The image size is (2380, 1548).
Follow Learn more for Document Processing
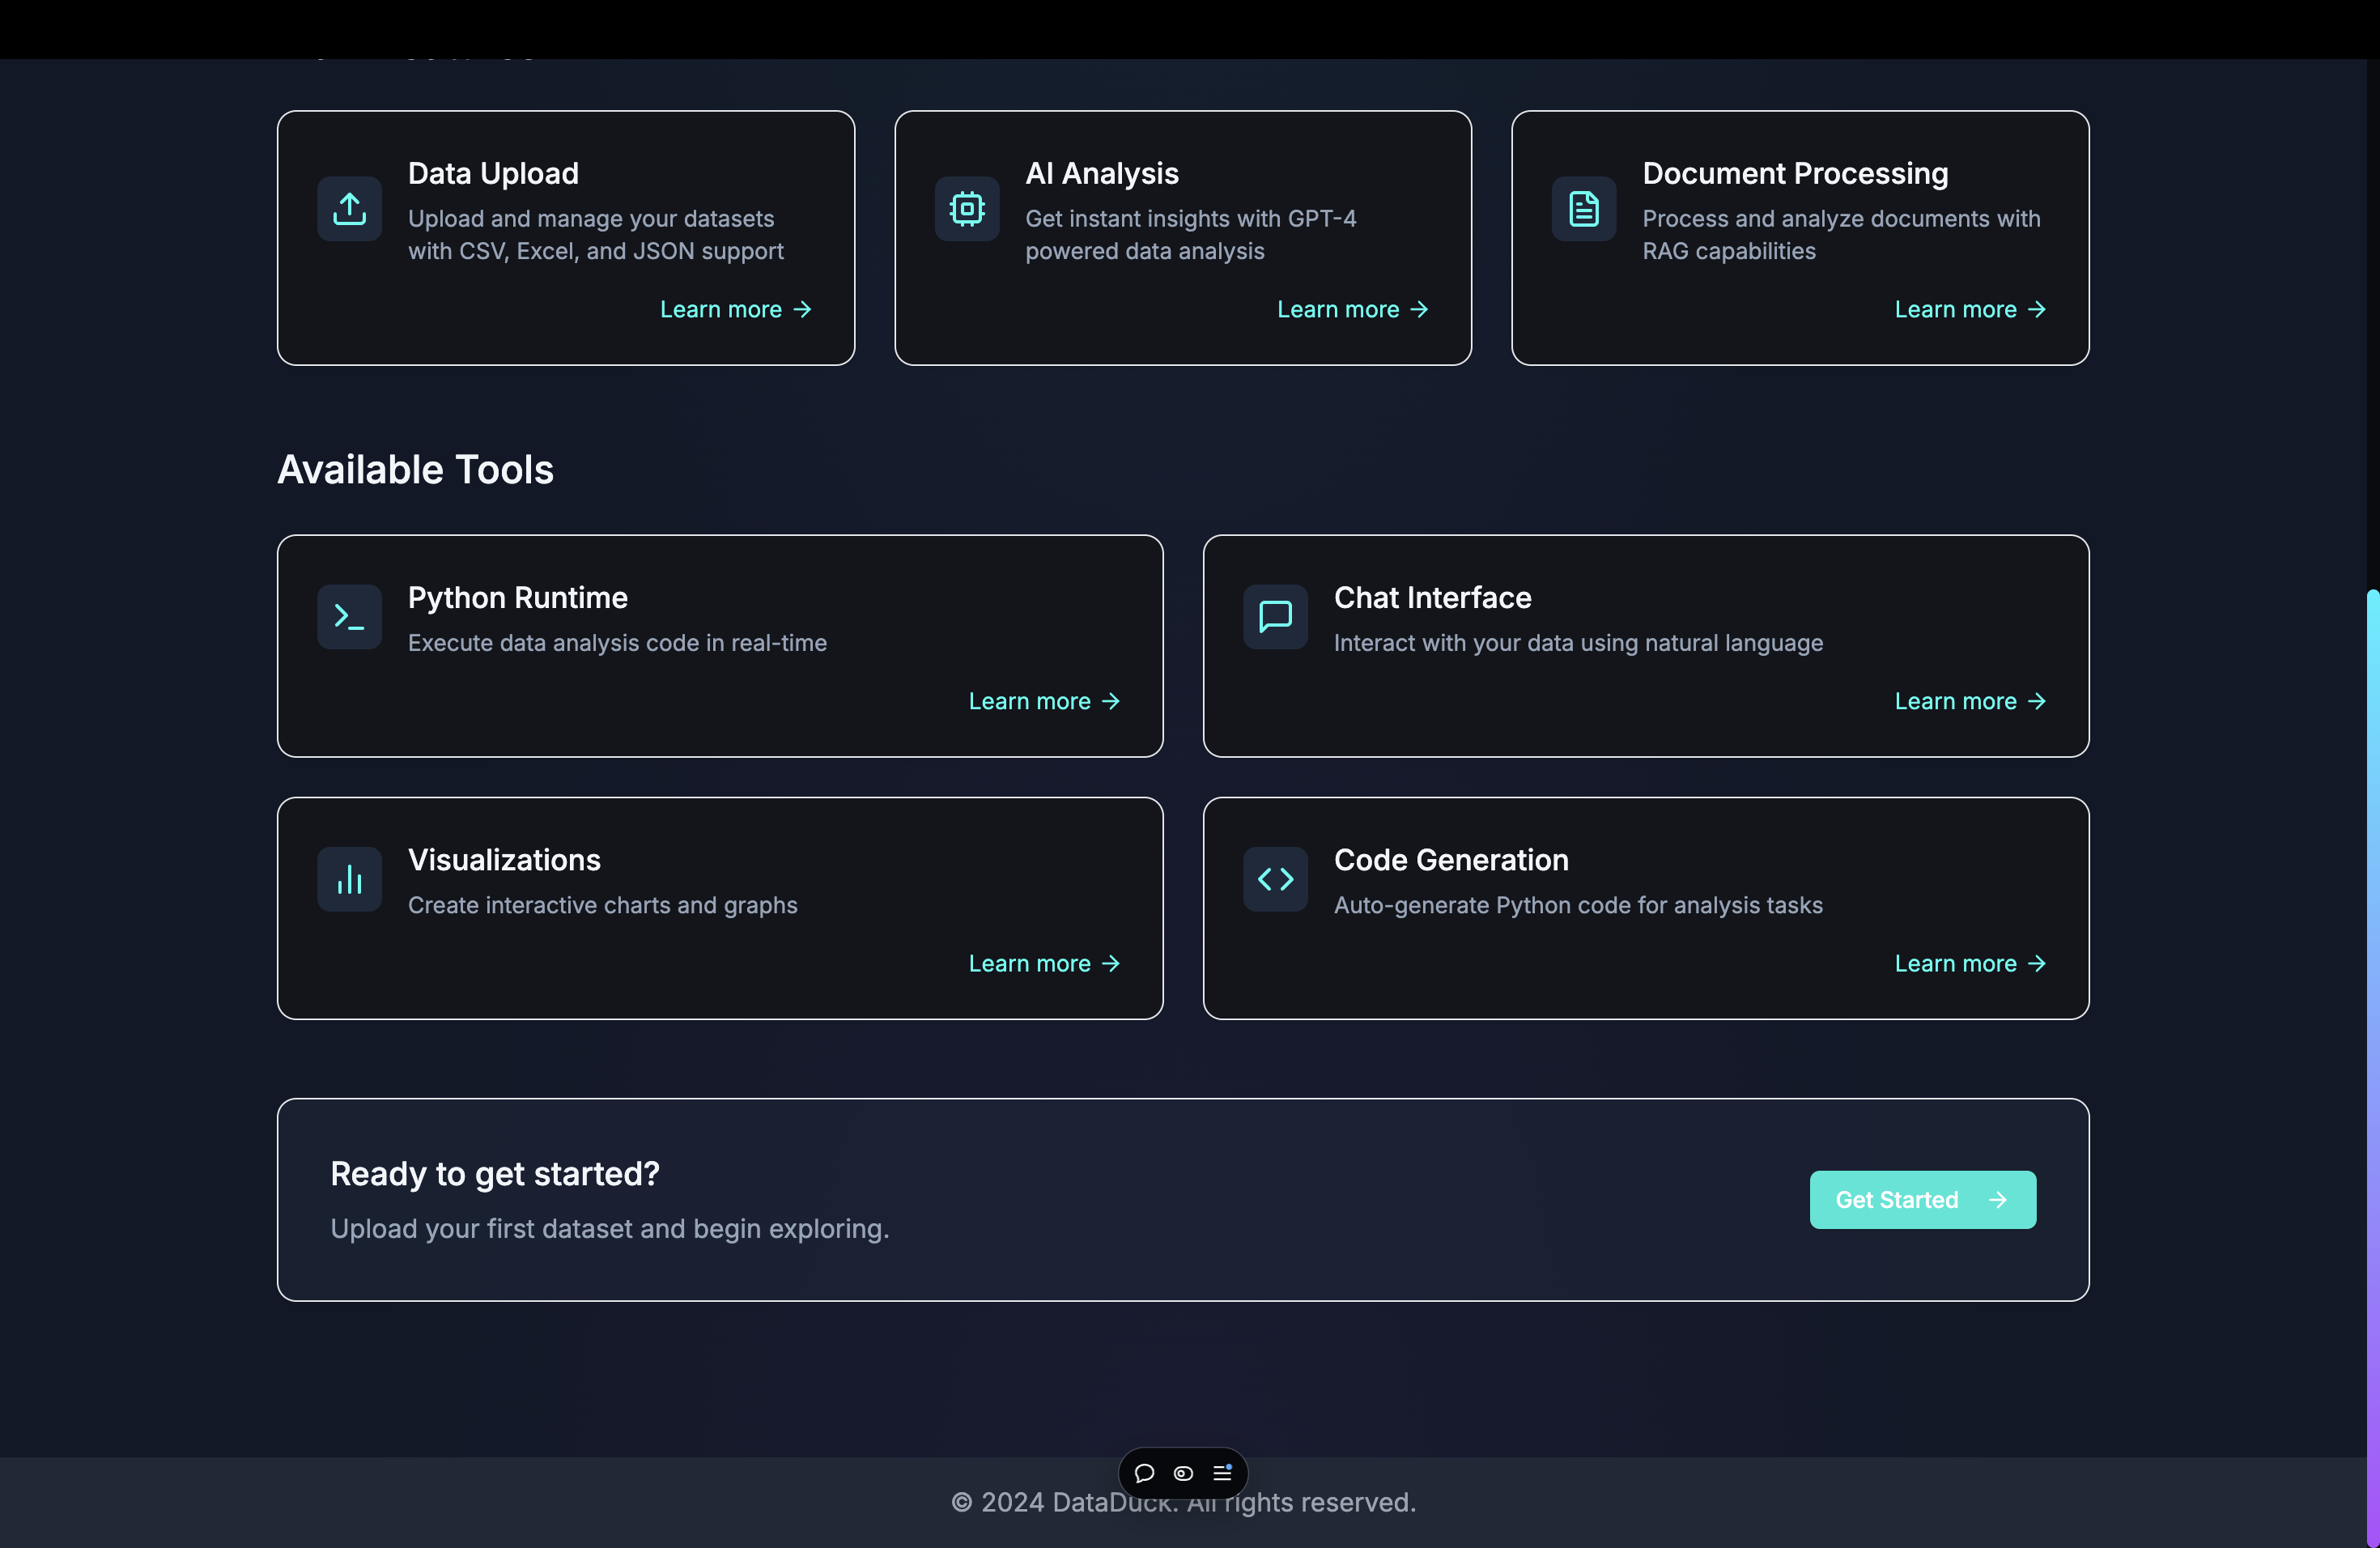pos(1969,310)
